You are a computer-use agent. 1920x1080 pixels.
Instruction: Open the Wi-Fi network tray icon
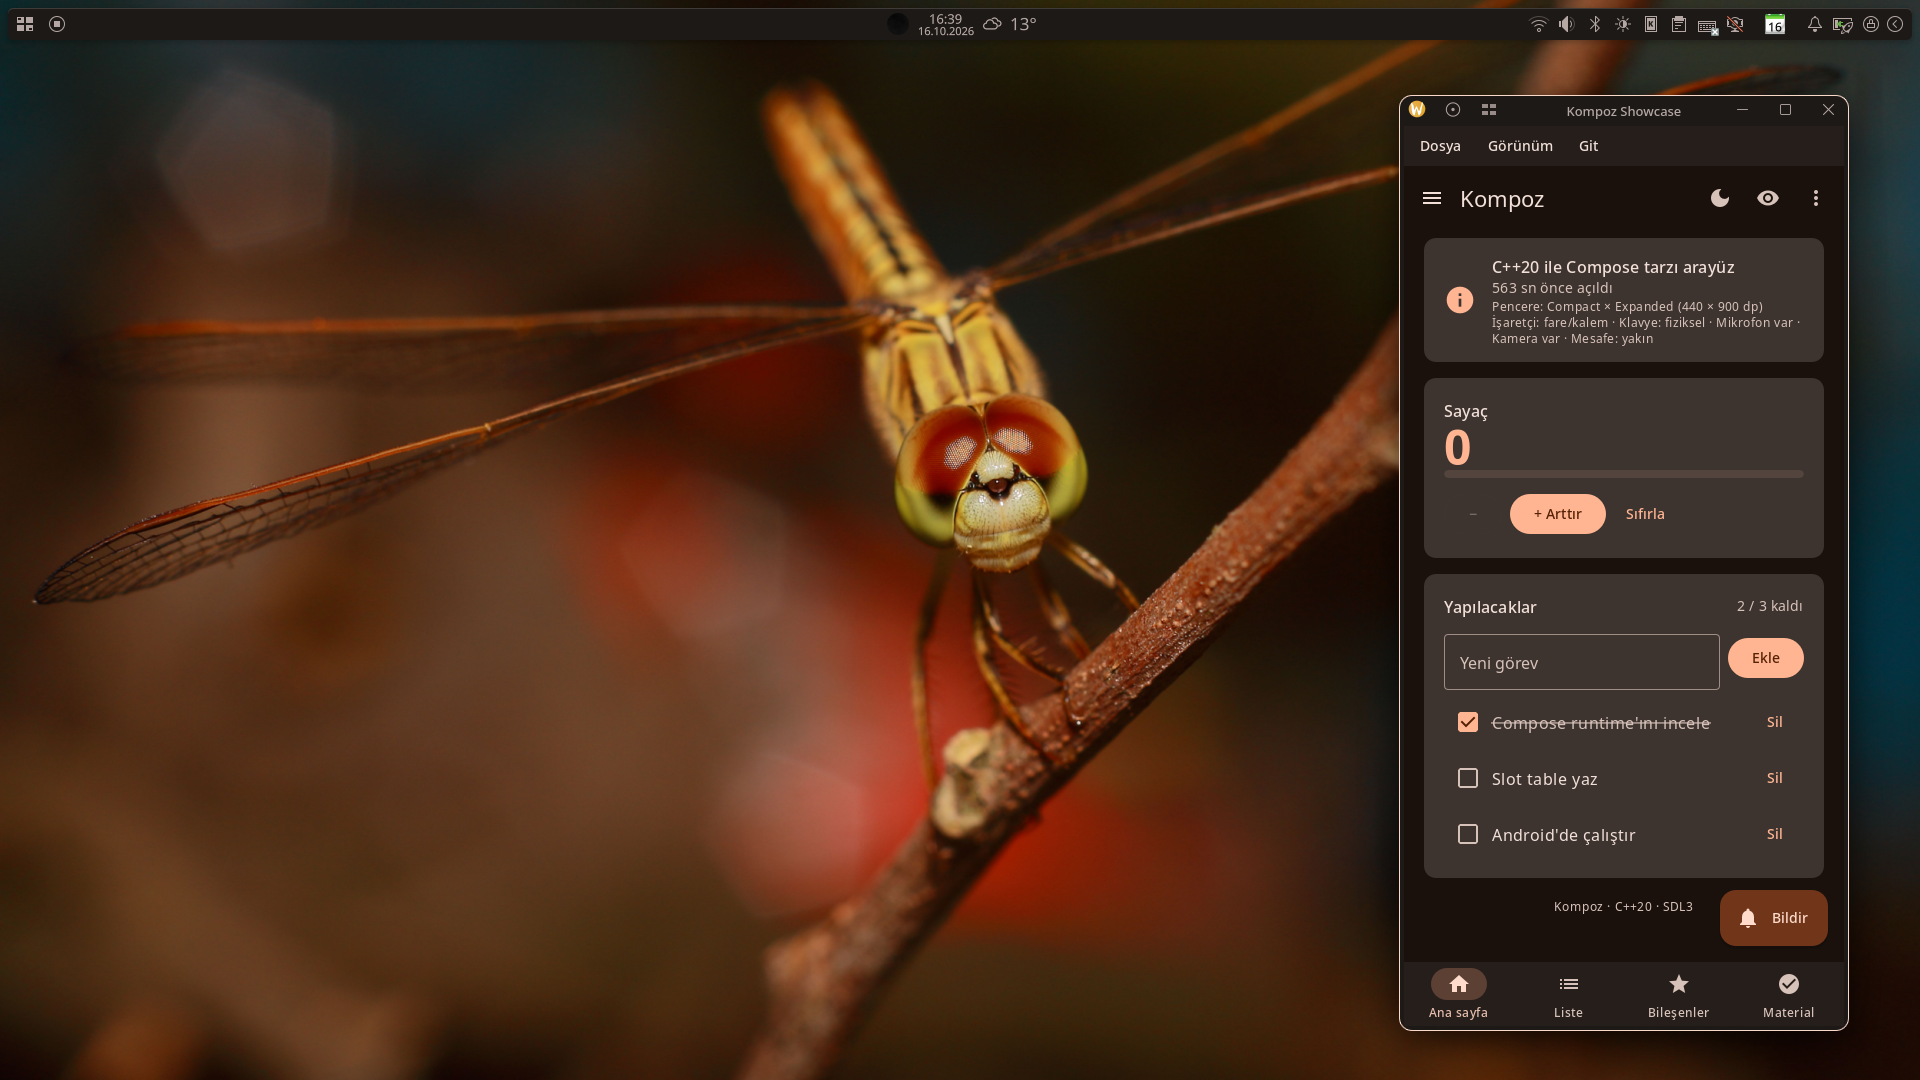pos(1538,24)
